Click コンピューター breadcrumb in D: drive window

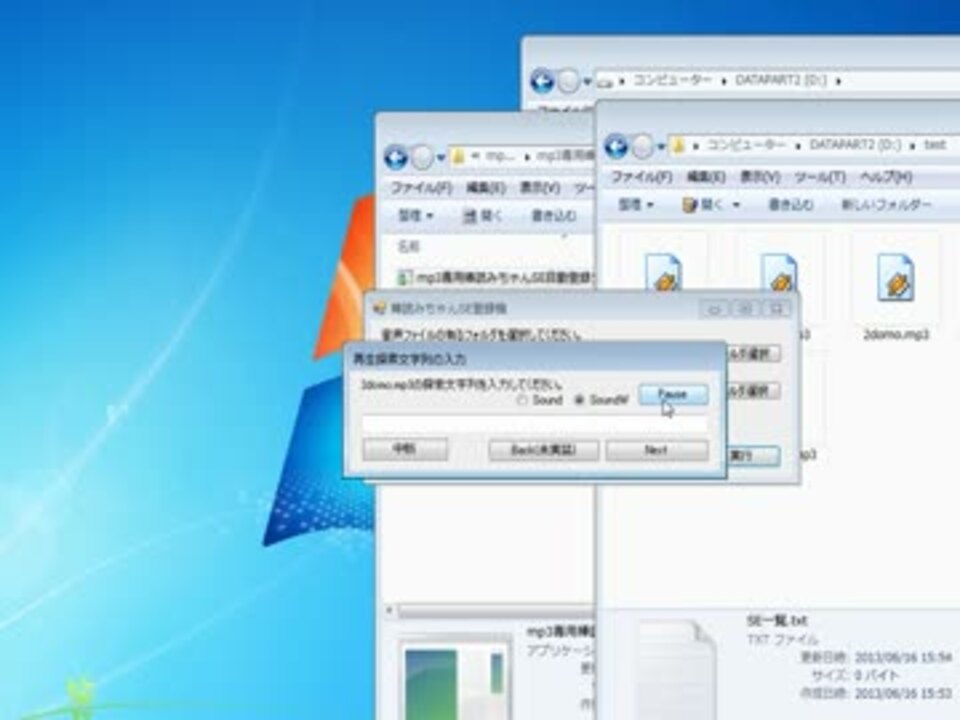pos(672,80)
